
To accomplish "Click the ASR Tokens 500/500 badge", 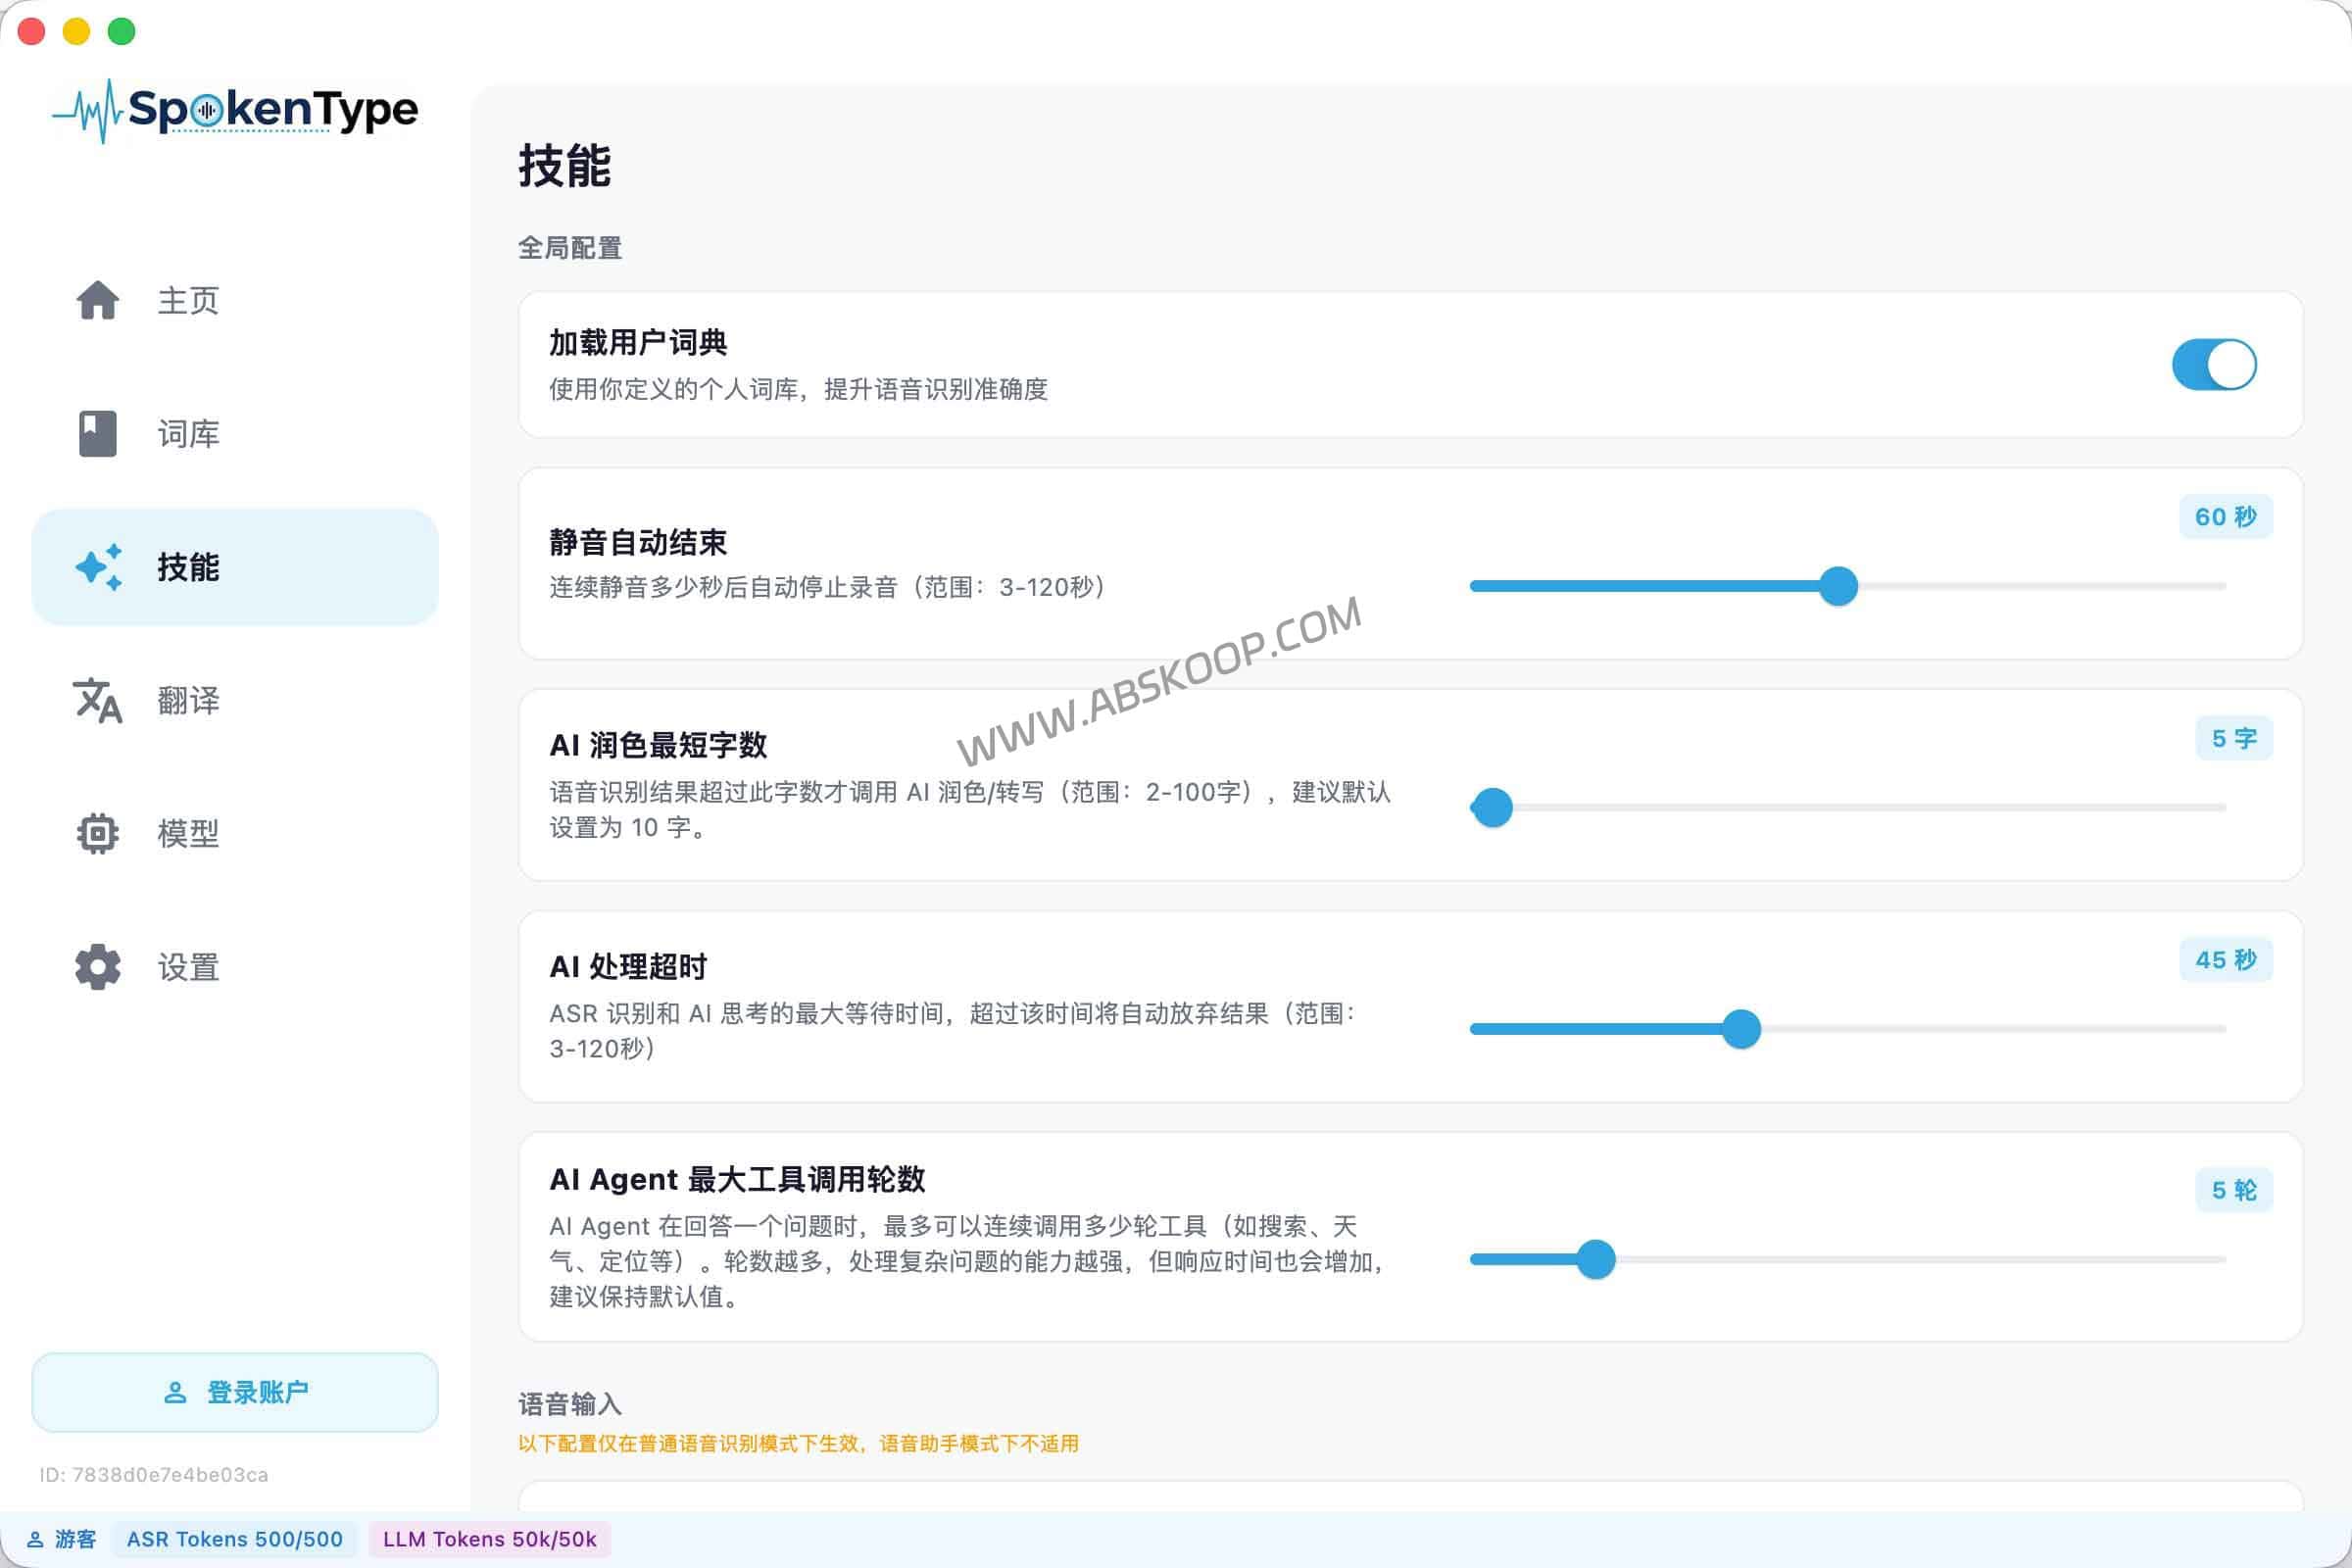I will (235, 1540).
